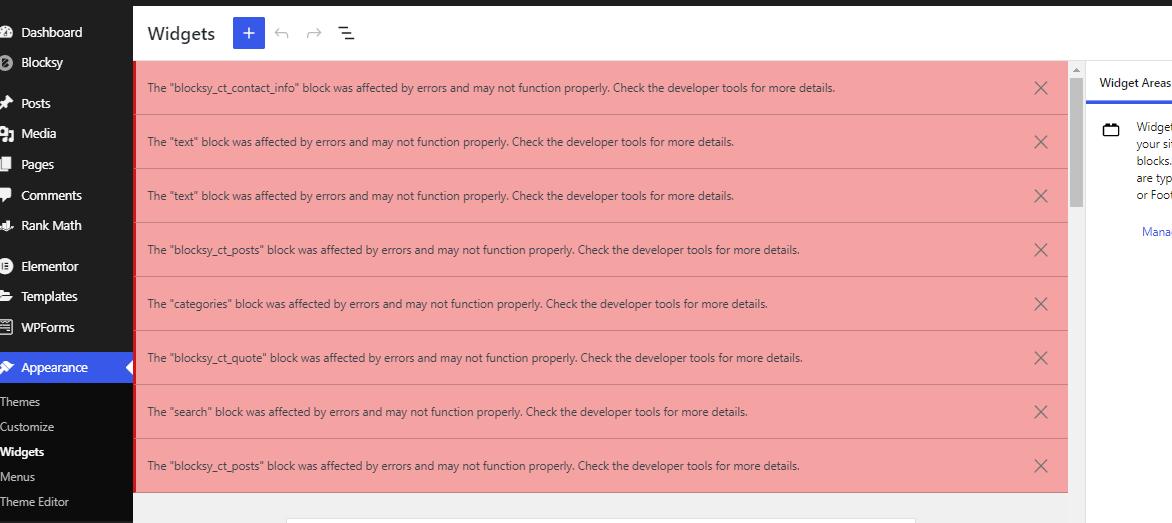1172x523 pixels.
Task: Open the List View icon
Action: [346, 33]
